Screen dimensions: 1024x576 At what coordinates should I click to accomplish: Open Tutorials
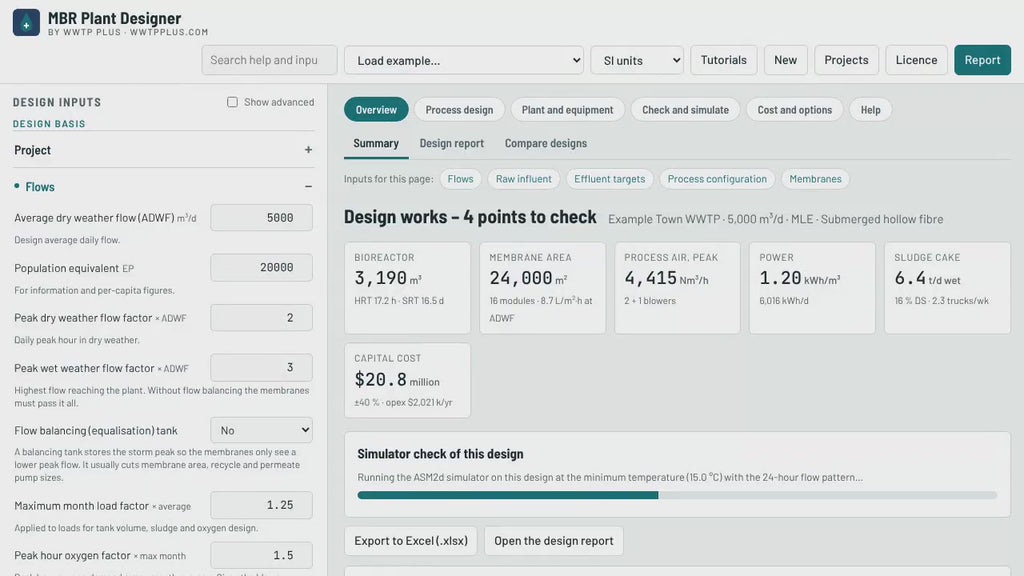pos(724,60)
